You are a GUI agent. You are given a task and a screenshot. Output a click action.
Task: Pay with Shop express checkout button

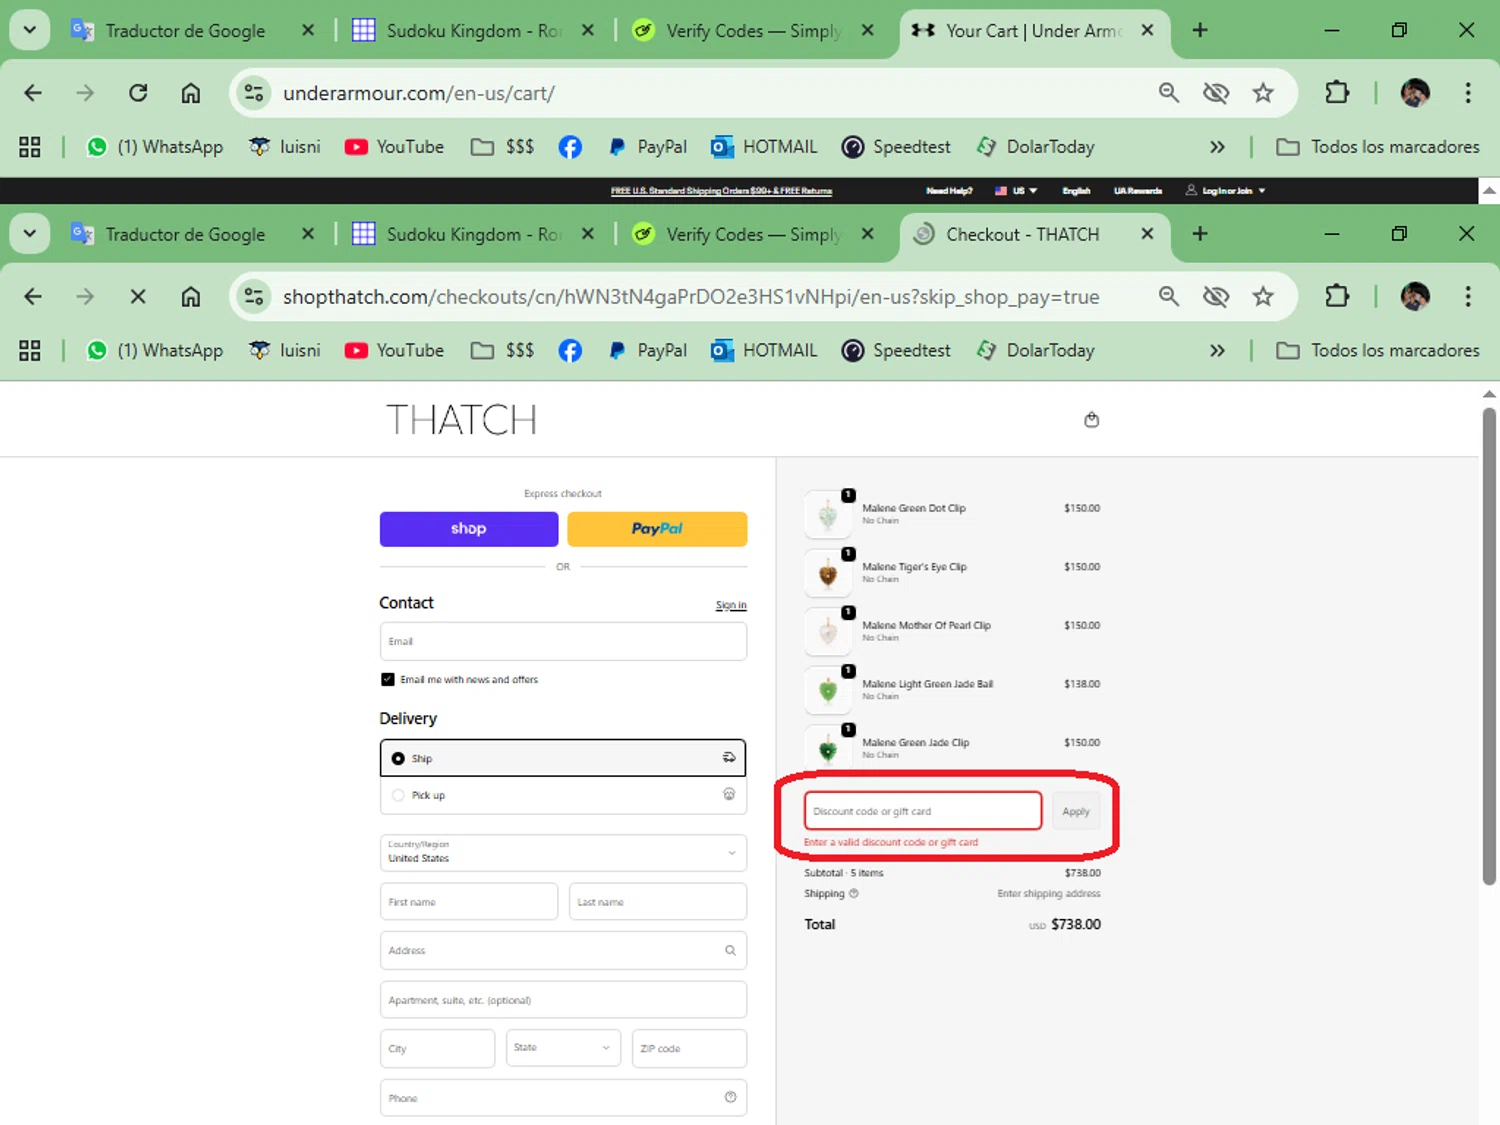(469, 529)
